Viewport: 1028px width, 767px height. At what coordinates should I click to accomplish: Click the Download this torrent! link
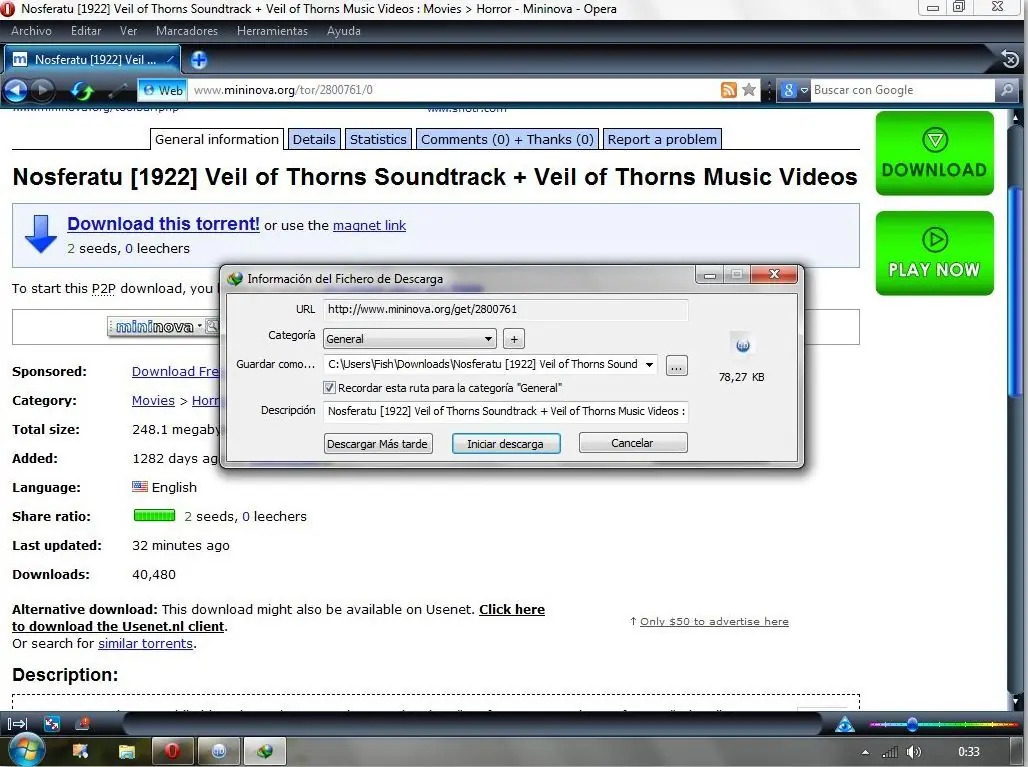tap(163, 224)
